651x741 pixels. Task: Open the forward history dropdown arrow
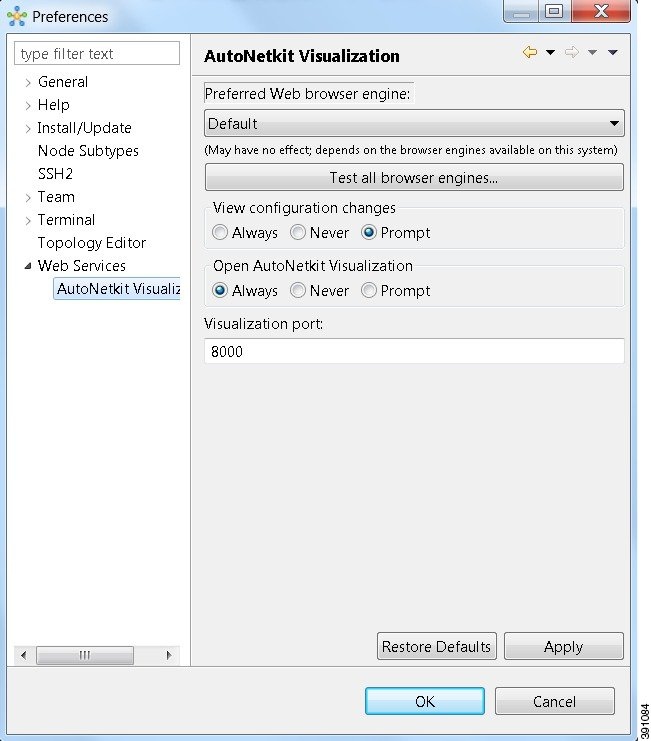pos(592,52)
